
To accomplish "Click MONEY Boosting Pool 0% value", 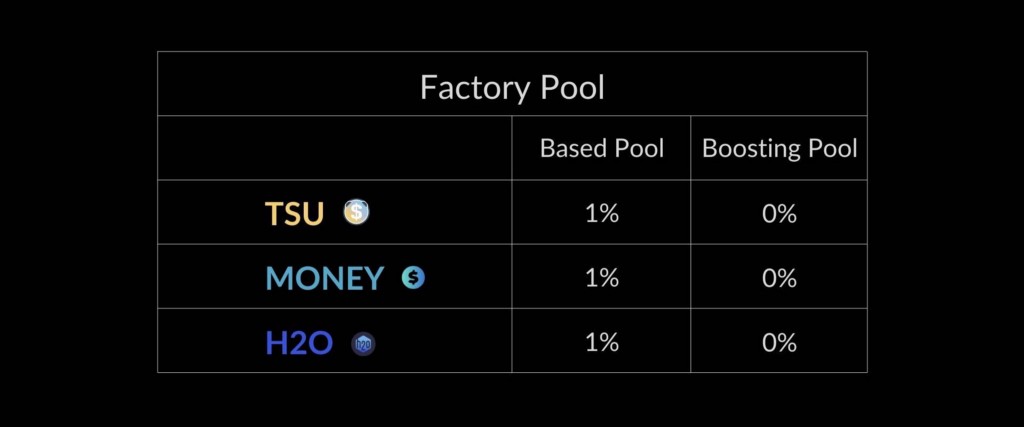I will [779, 278].
